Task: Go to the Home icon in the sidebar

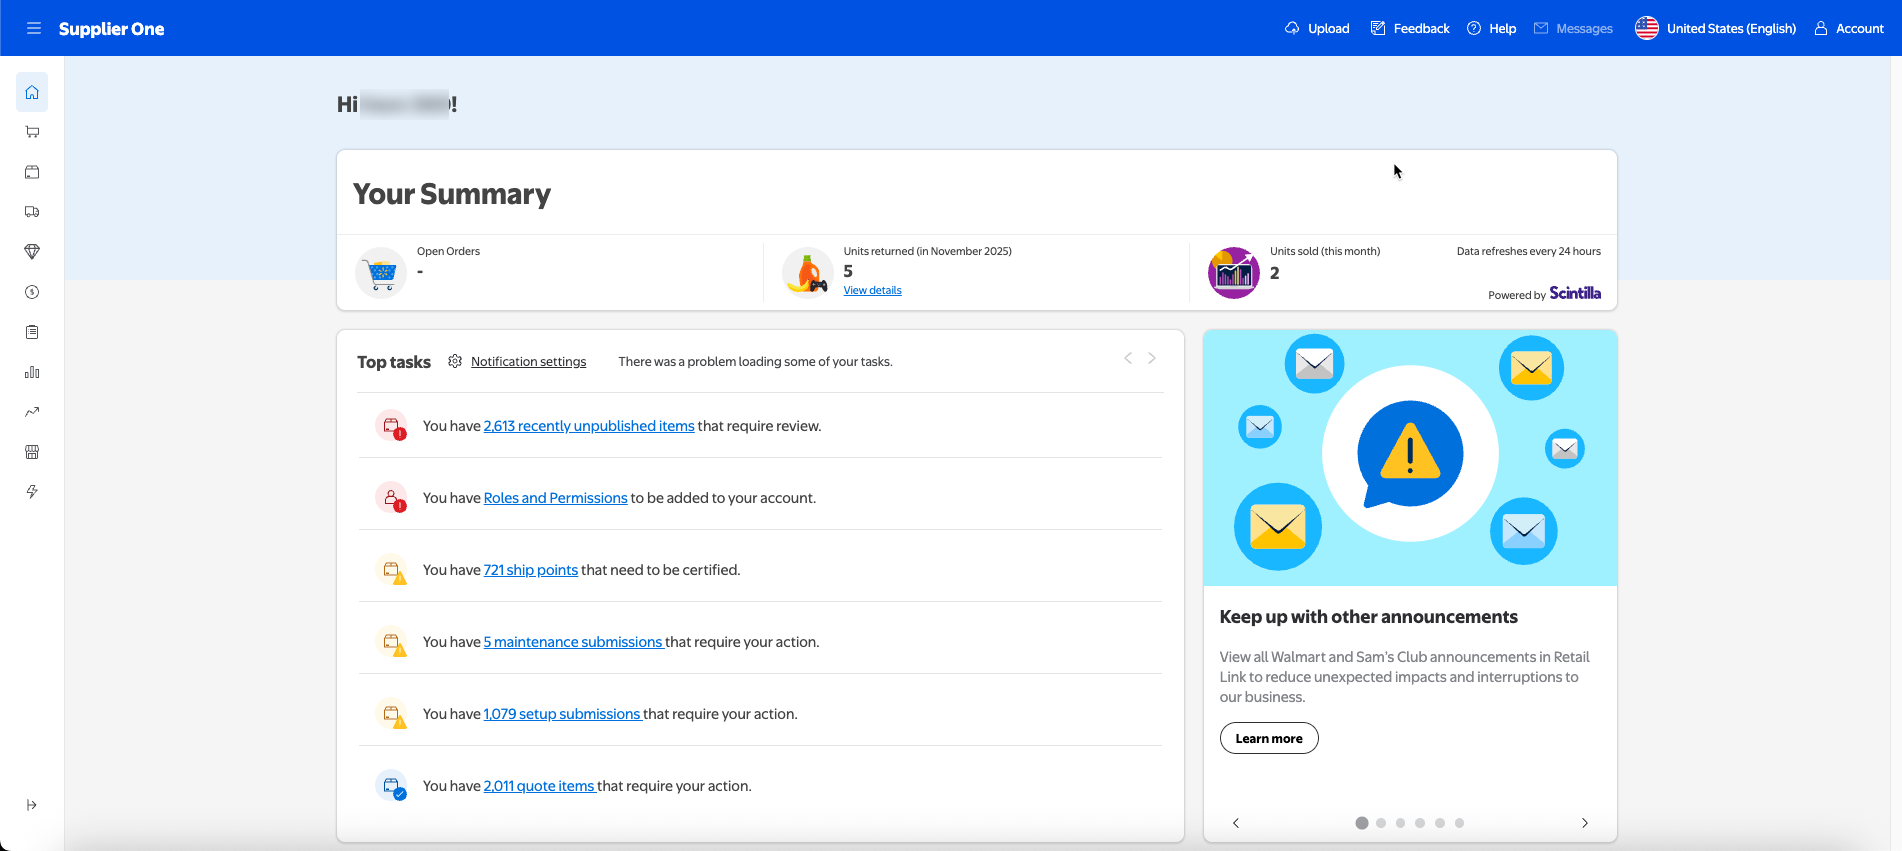Action: (x=32, y=92)
